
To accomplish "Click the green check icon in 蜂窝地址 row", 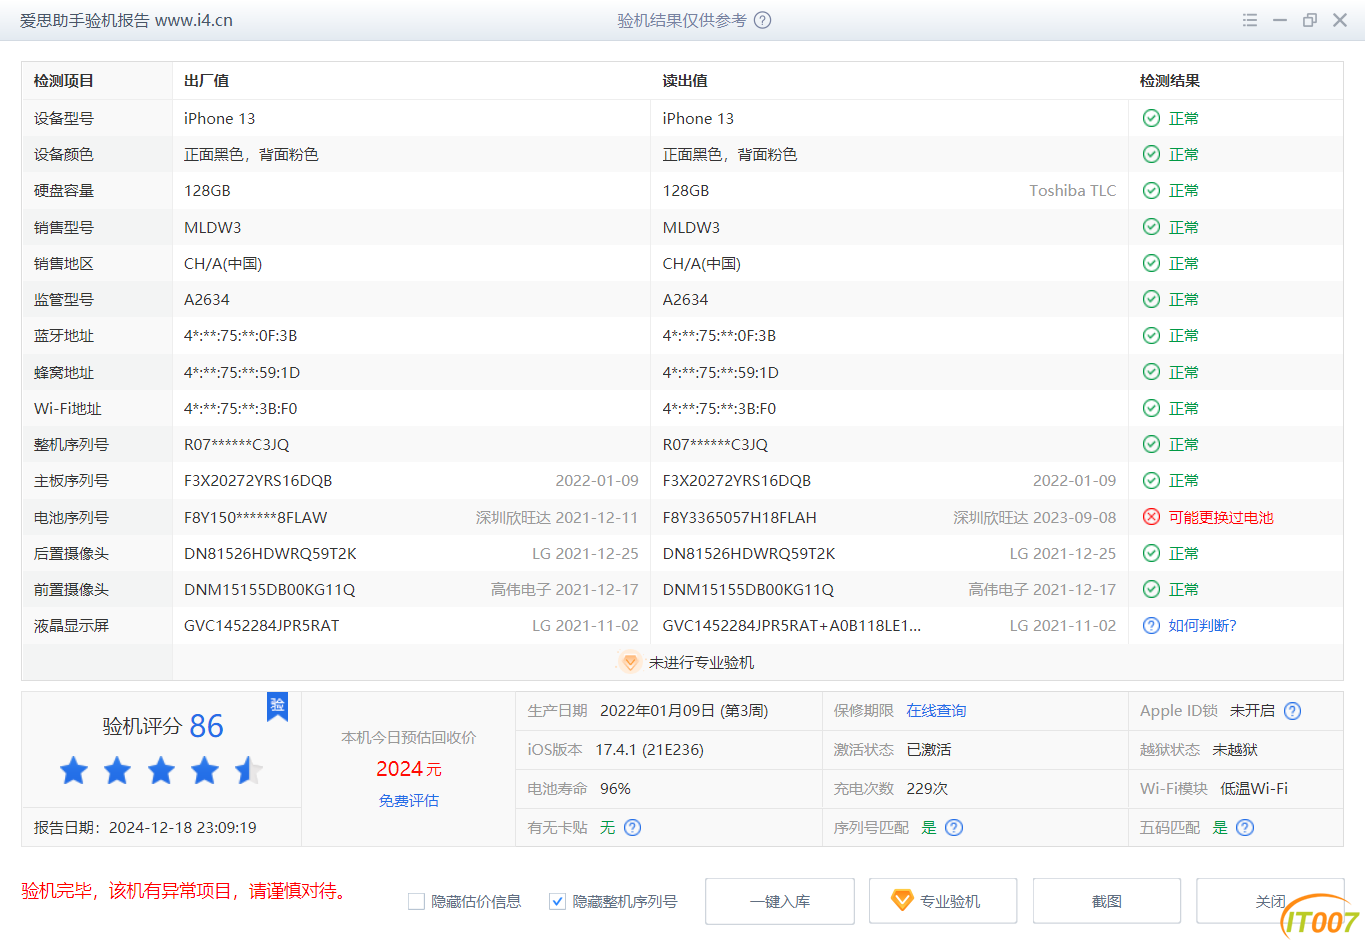I will (1151, 372).
